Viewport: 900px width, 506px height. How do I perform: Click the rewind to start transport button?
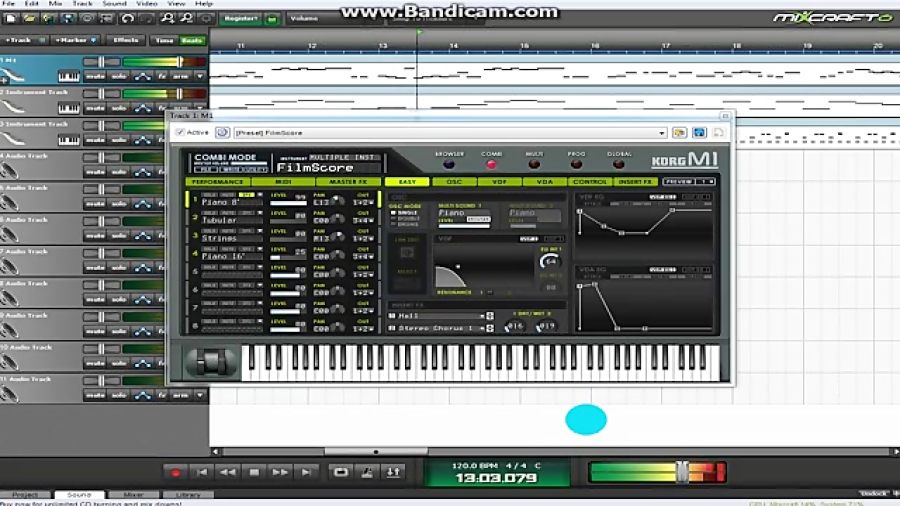click(202, 472)
